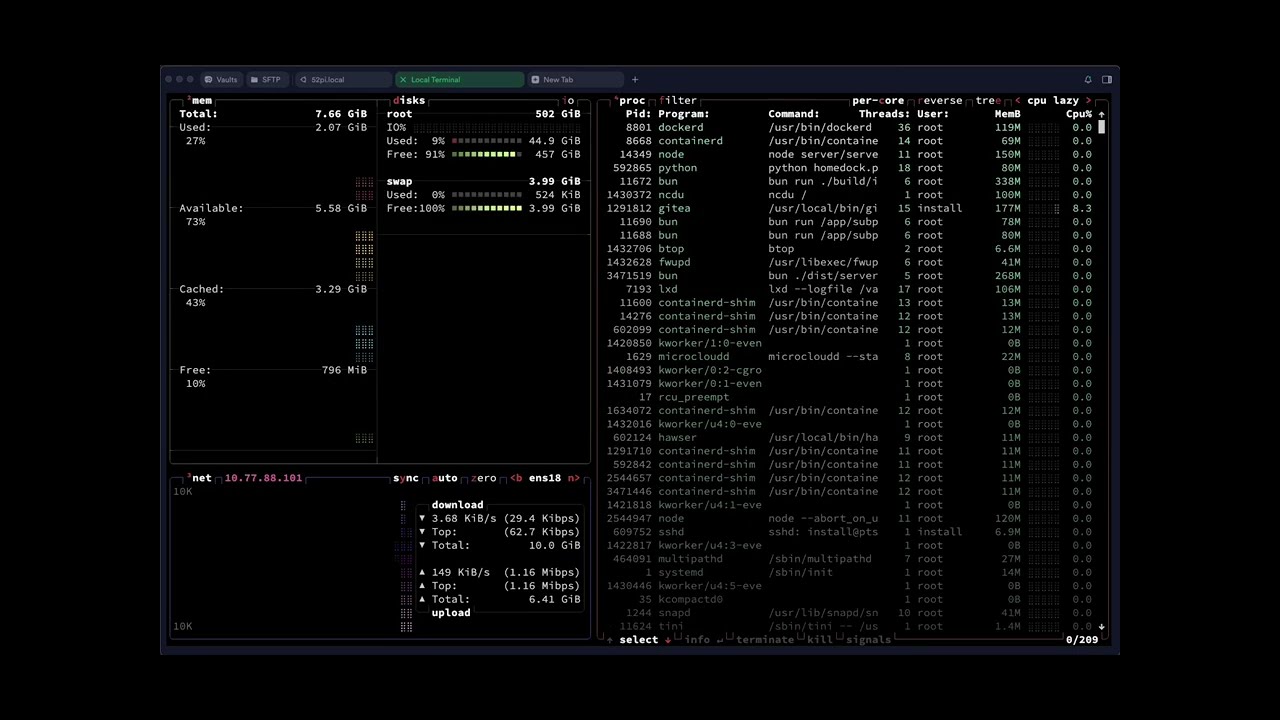Select the kcompactd0 process row
The width and height of the screenshot is (1280, 720).
pyautogui.click(x=851, y=599)
